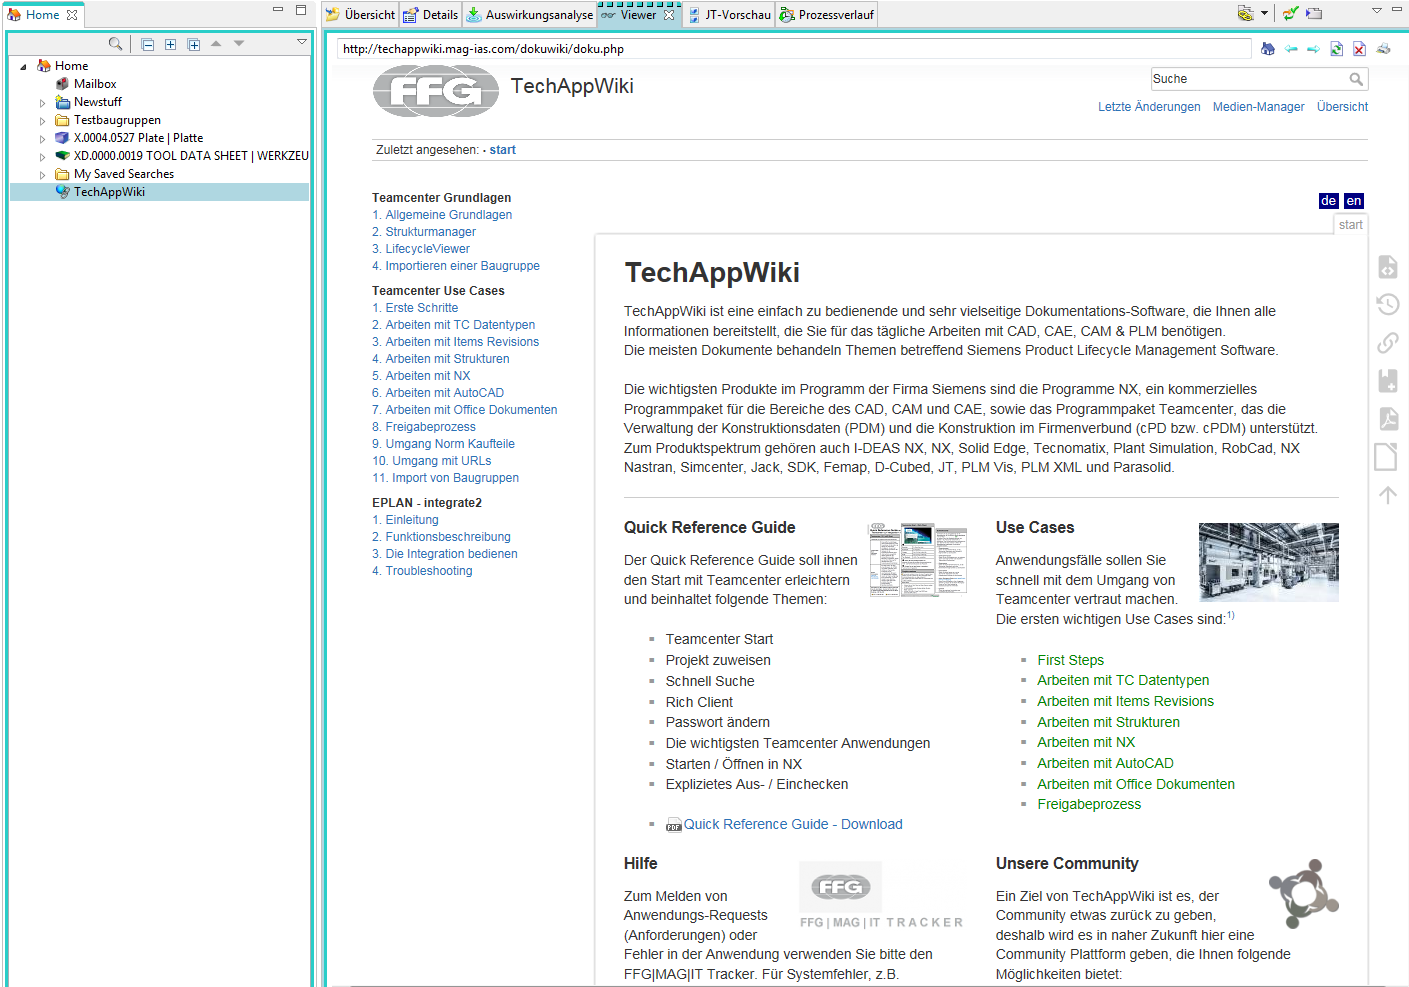Click the collapse all icon in Home toolbar

click(x=148, y=44)
